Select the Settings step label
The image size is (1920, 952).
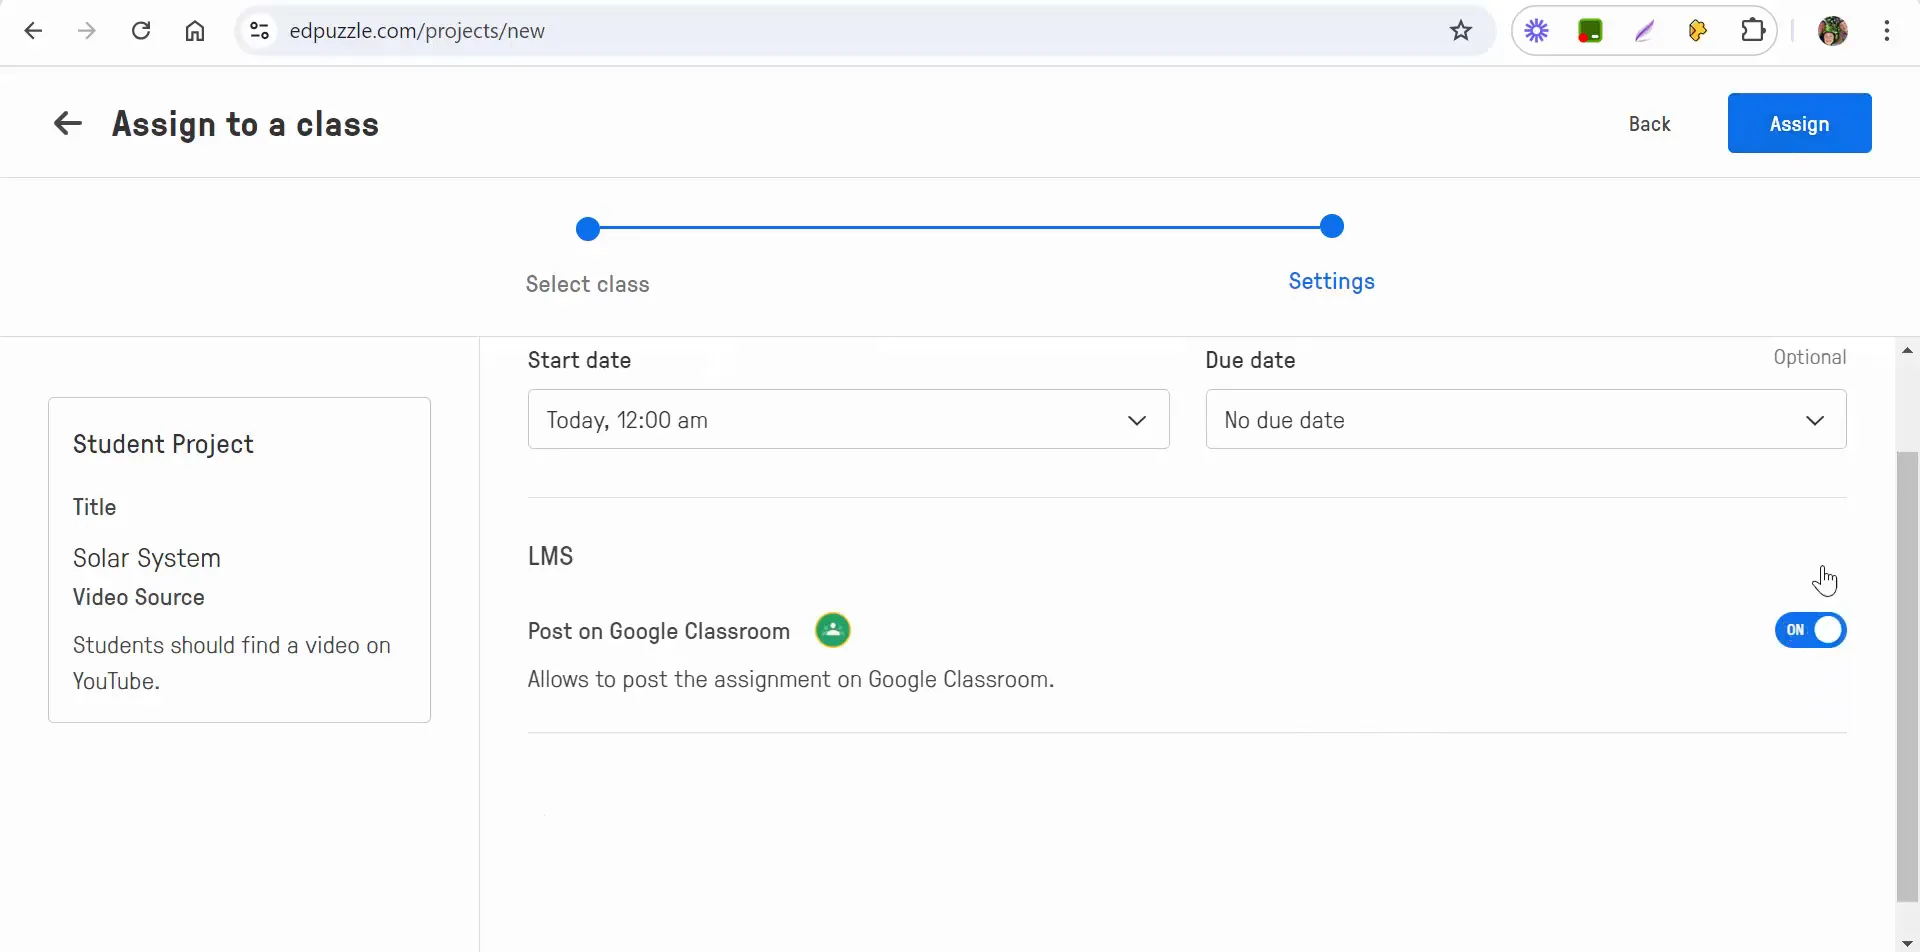[x=1331, y=281]
